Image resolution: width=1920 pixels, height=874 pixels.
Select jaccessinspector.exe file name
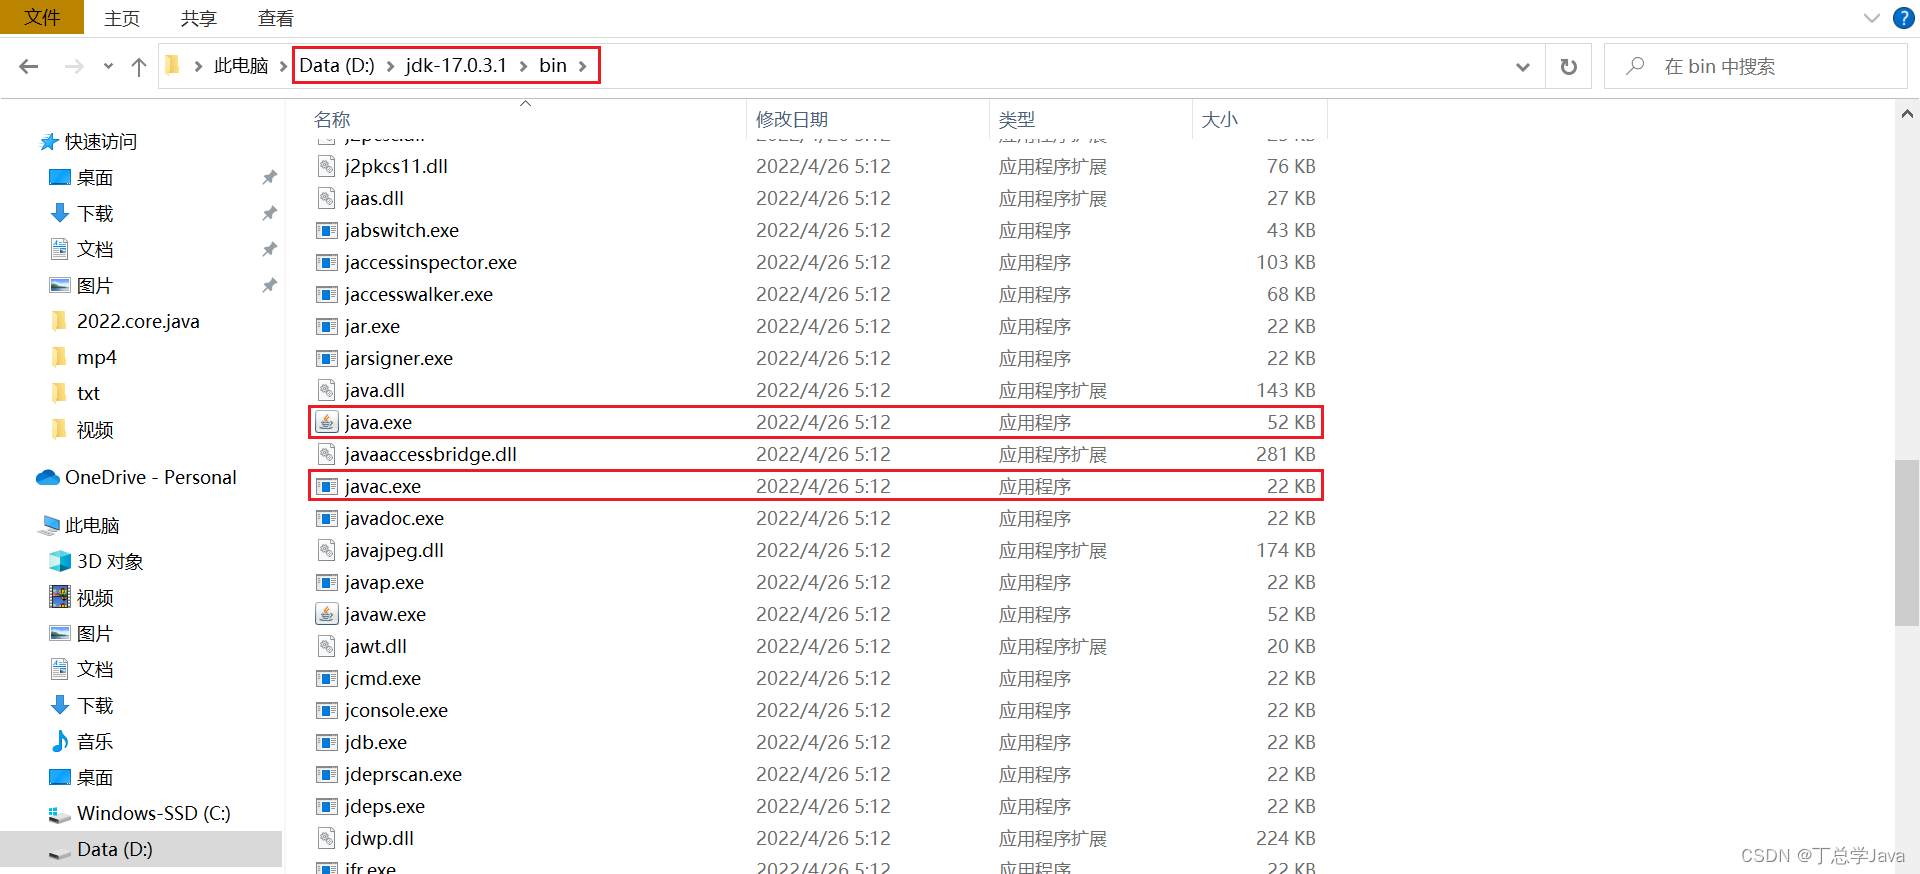431,262
